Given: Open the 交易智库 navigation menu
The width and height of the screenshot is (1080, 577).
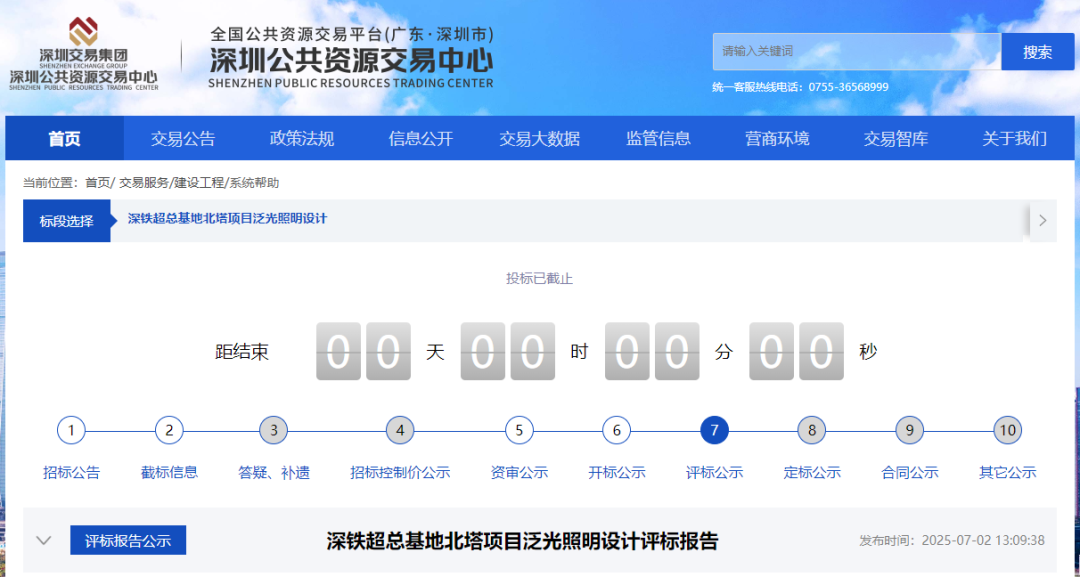Looking at the screenshot, I should tap(896, 138).
